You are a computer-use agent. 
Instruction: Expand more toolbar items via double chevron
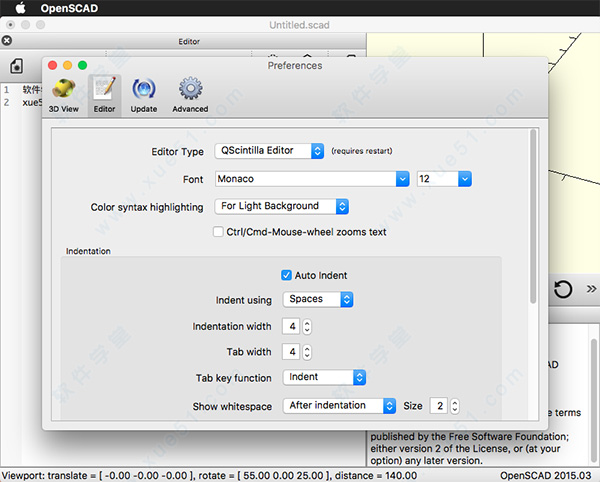591,288
